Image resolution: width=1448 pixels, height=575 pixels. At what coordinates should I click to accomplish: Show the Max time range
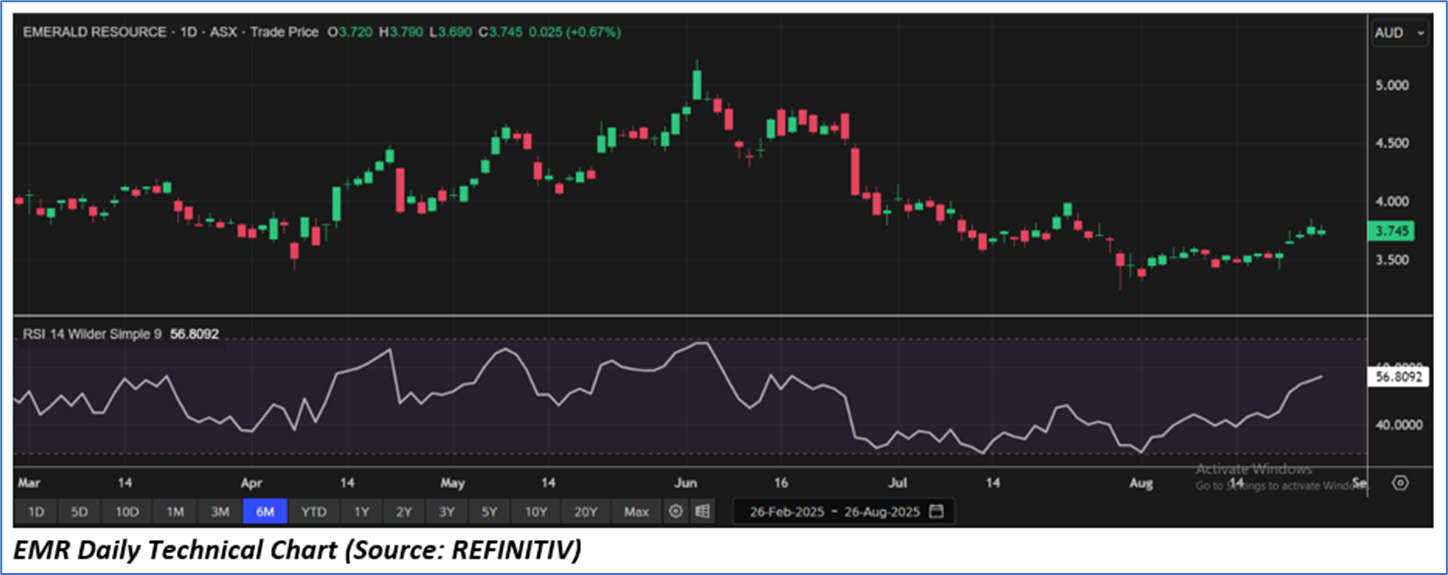click(x=636, y=512)
